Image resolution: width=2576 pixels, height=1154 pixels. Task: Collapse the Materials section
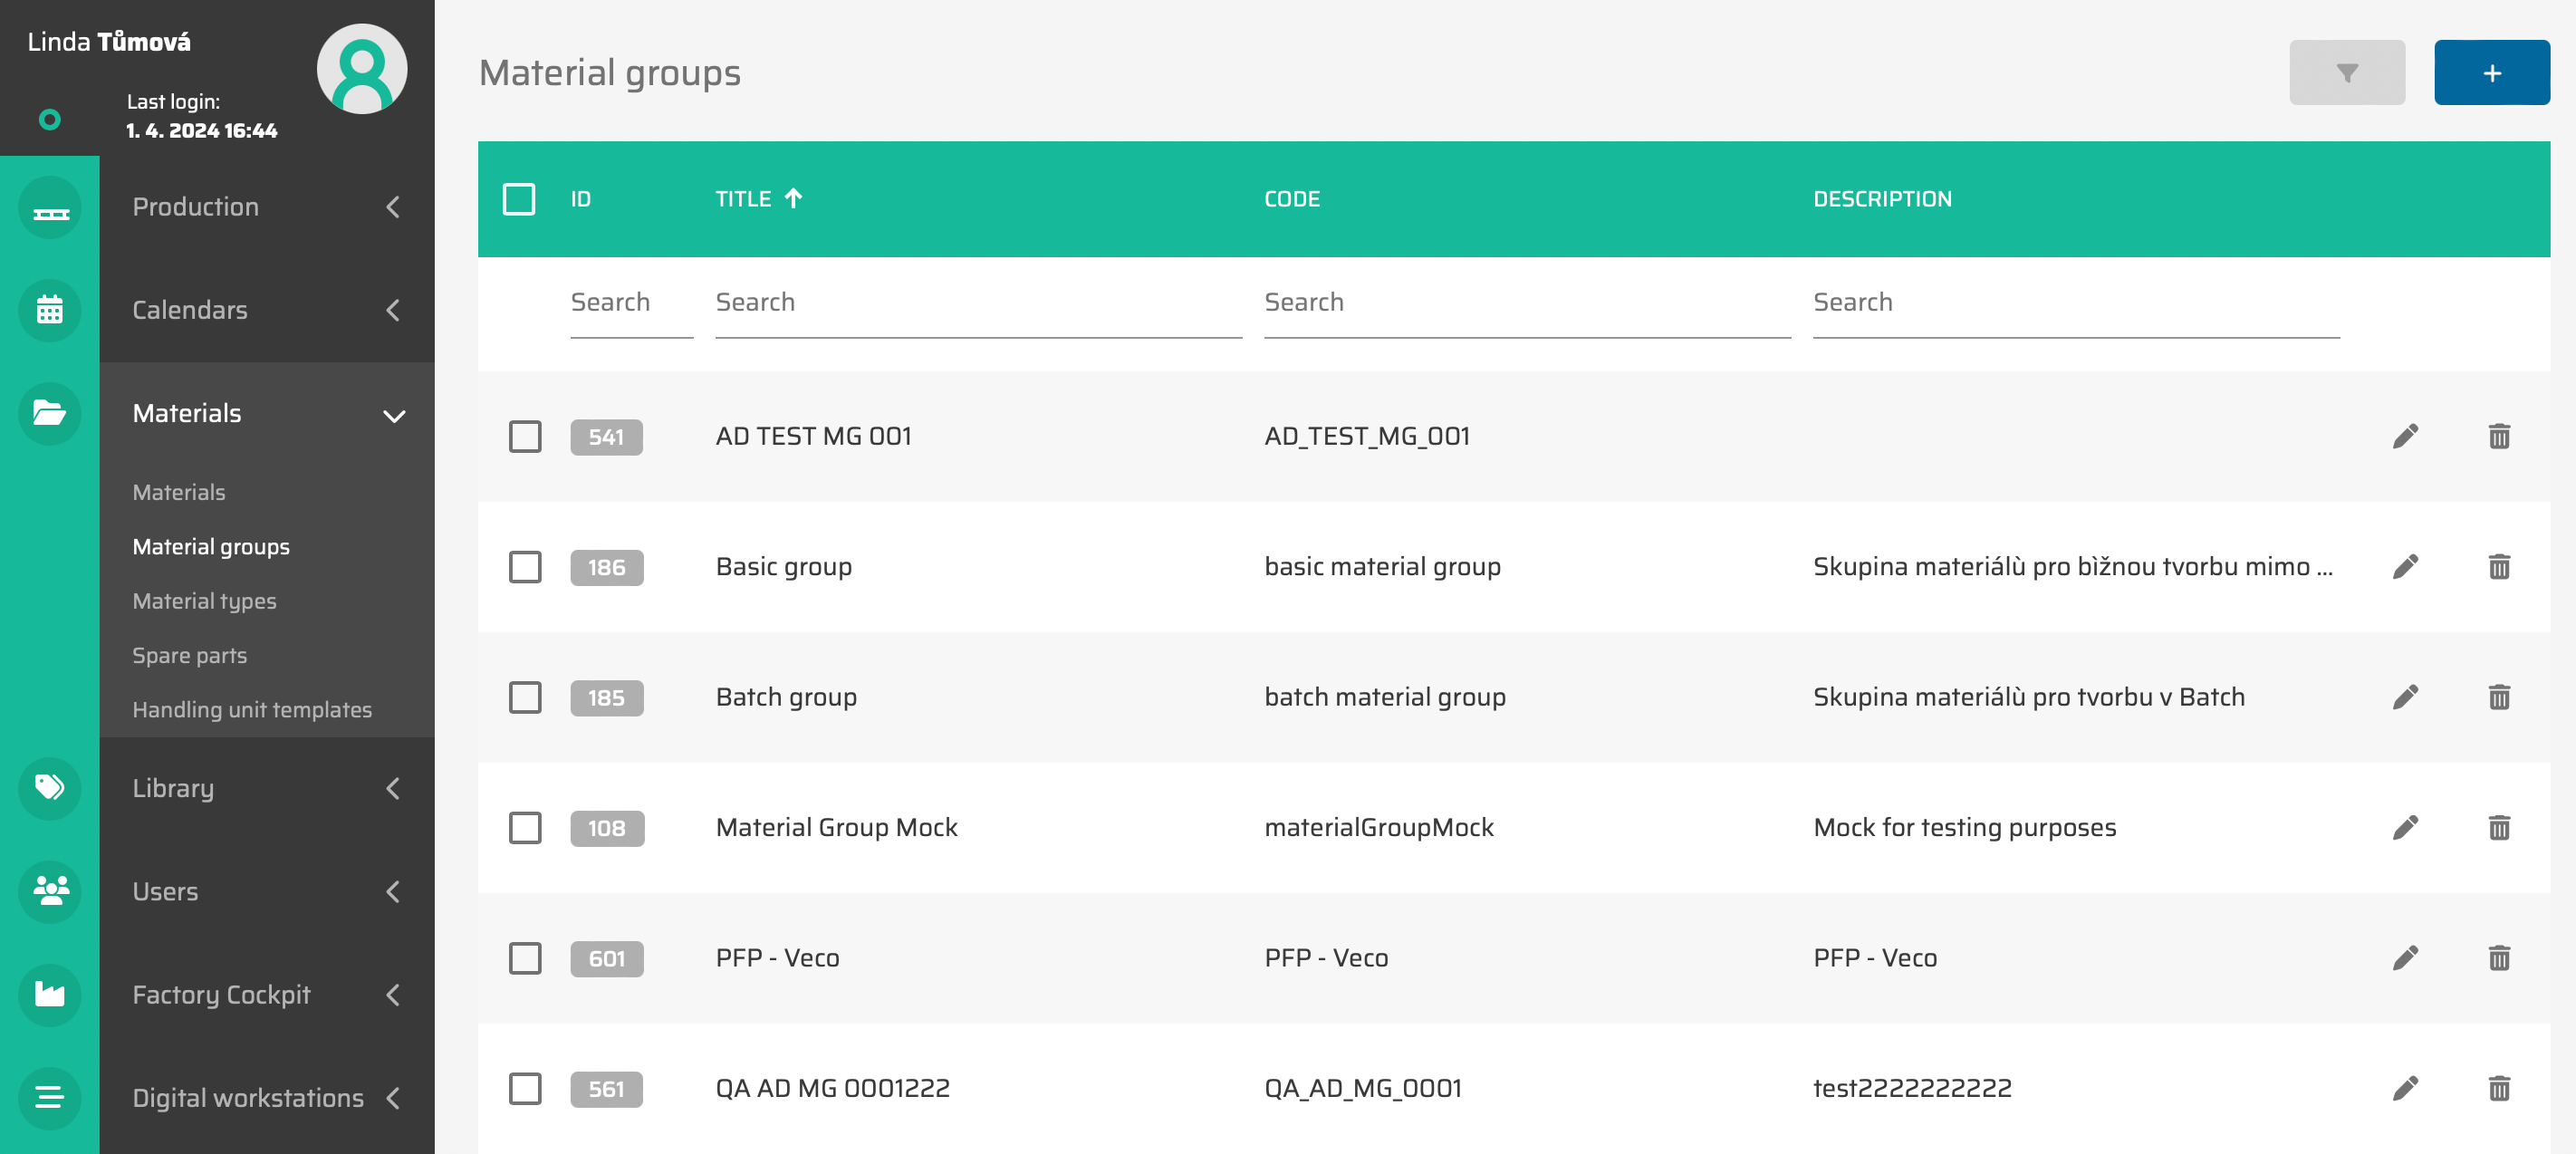(x=393, y=415)
